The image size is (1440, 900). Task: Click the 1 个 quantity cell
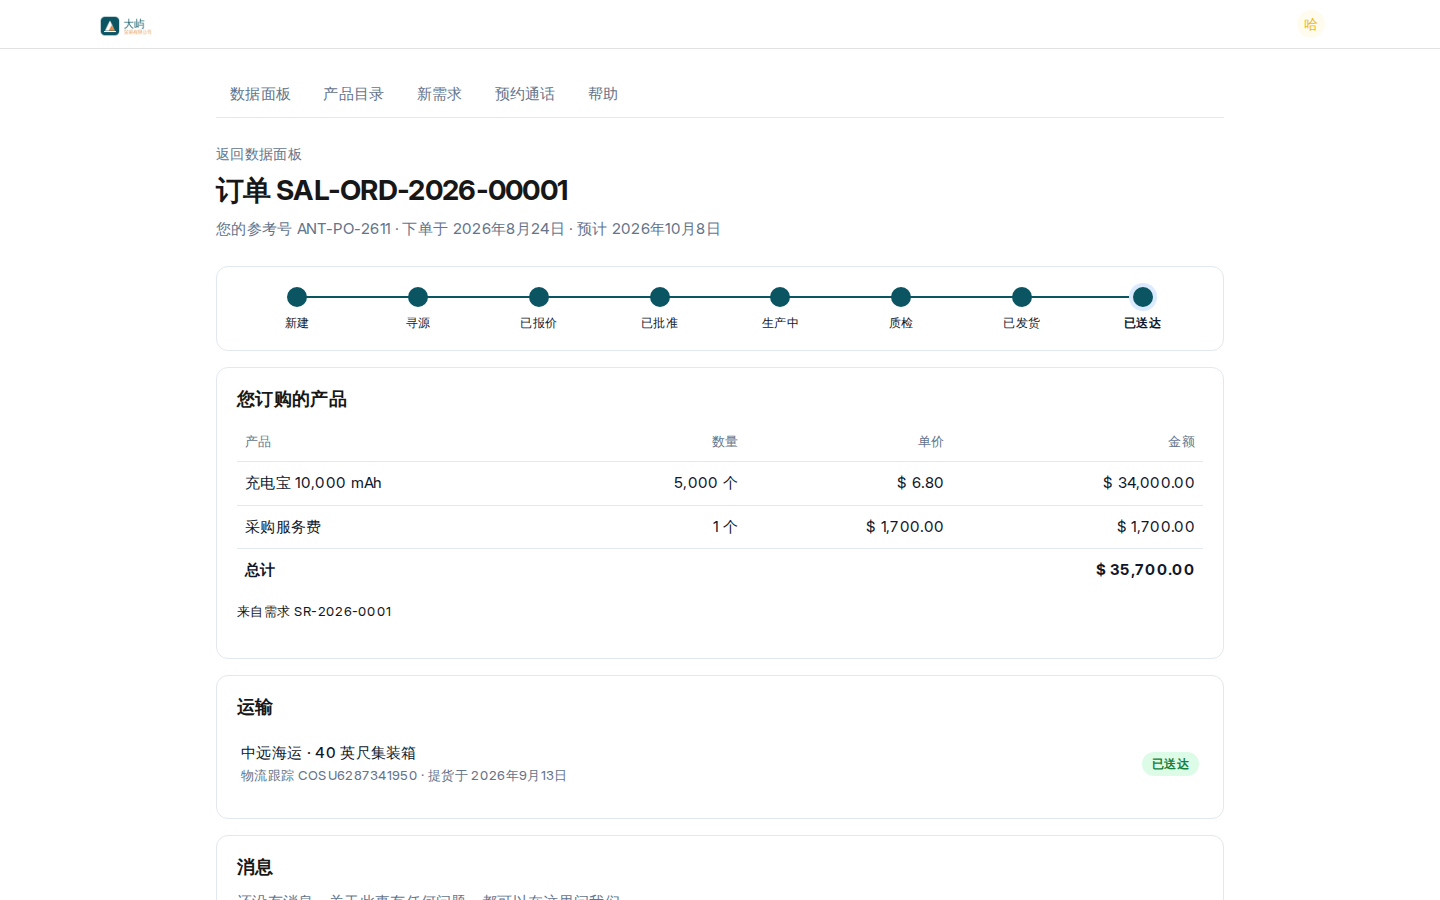(x=725, y=527)
